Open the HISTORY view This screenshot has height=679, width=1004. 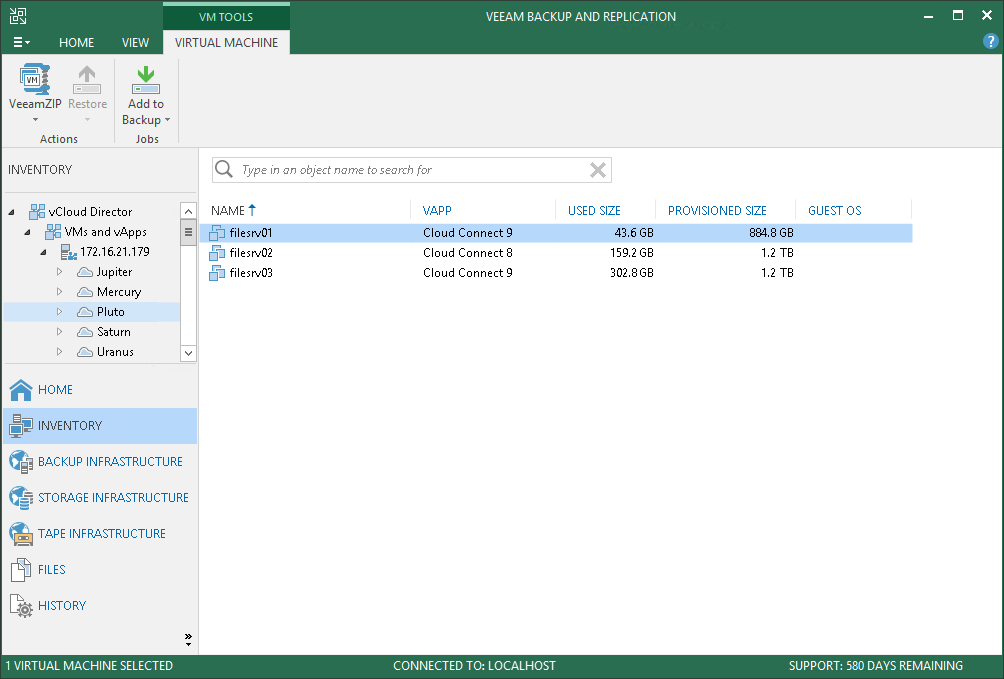click(101, 605)
